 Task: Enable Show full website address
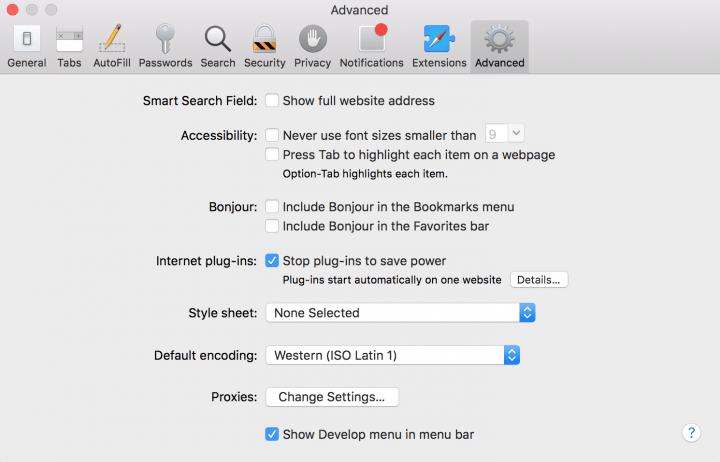[x=272, y=101]
